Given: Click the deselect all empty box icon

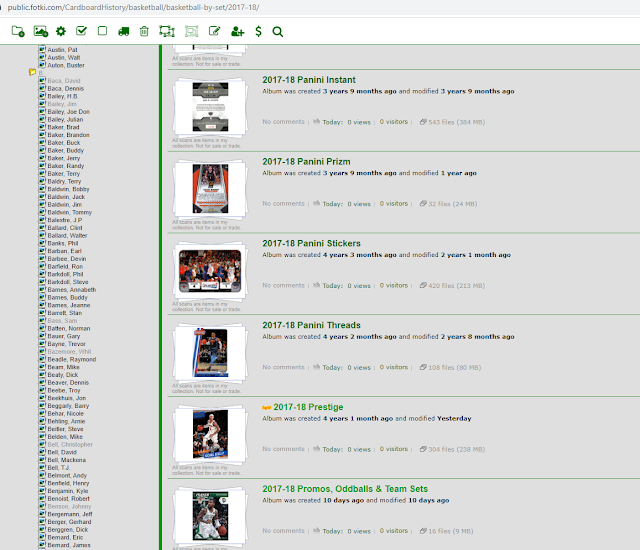Looking at the screenshot, I should [x=102, y=31].
